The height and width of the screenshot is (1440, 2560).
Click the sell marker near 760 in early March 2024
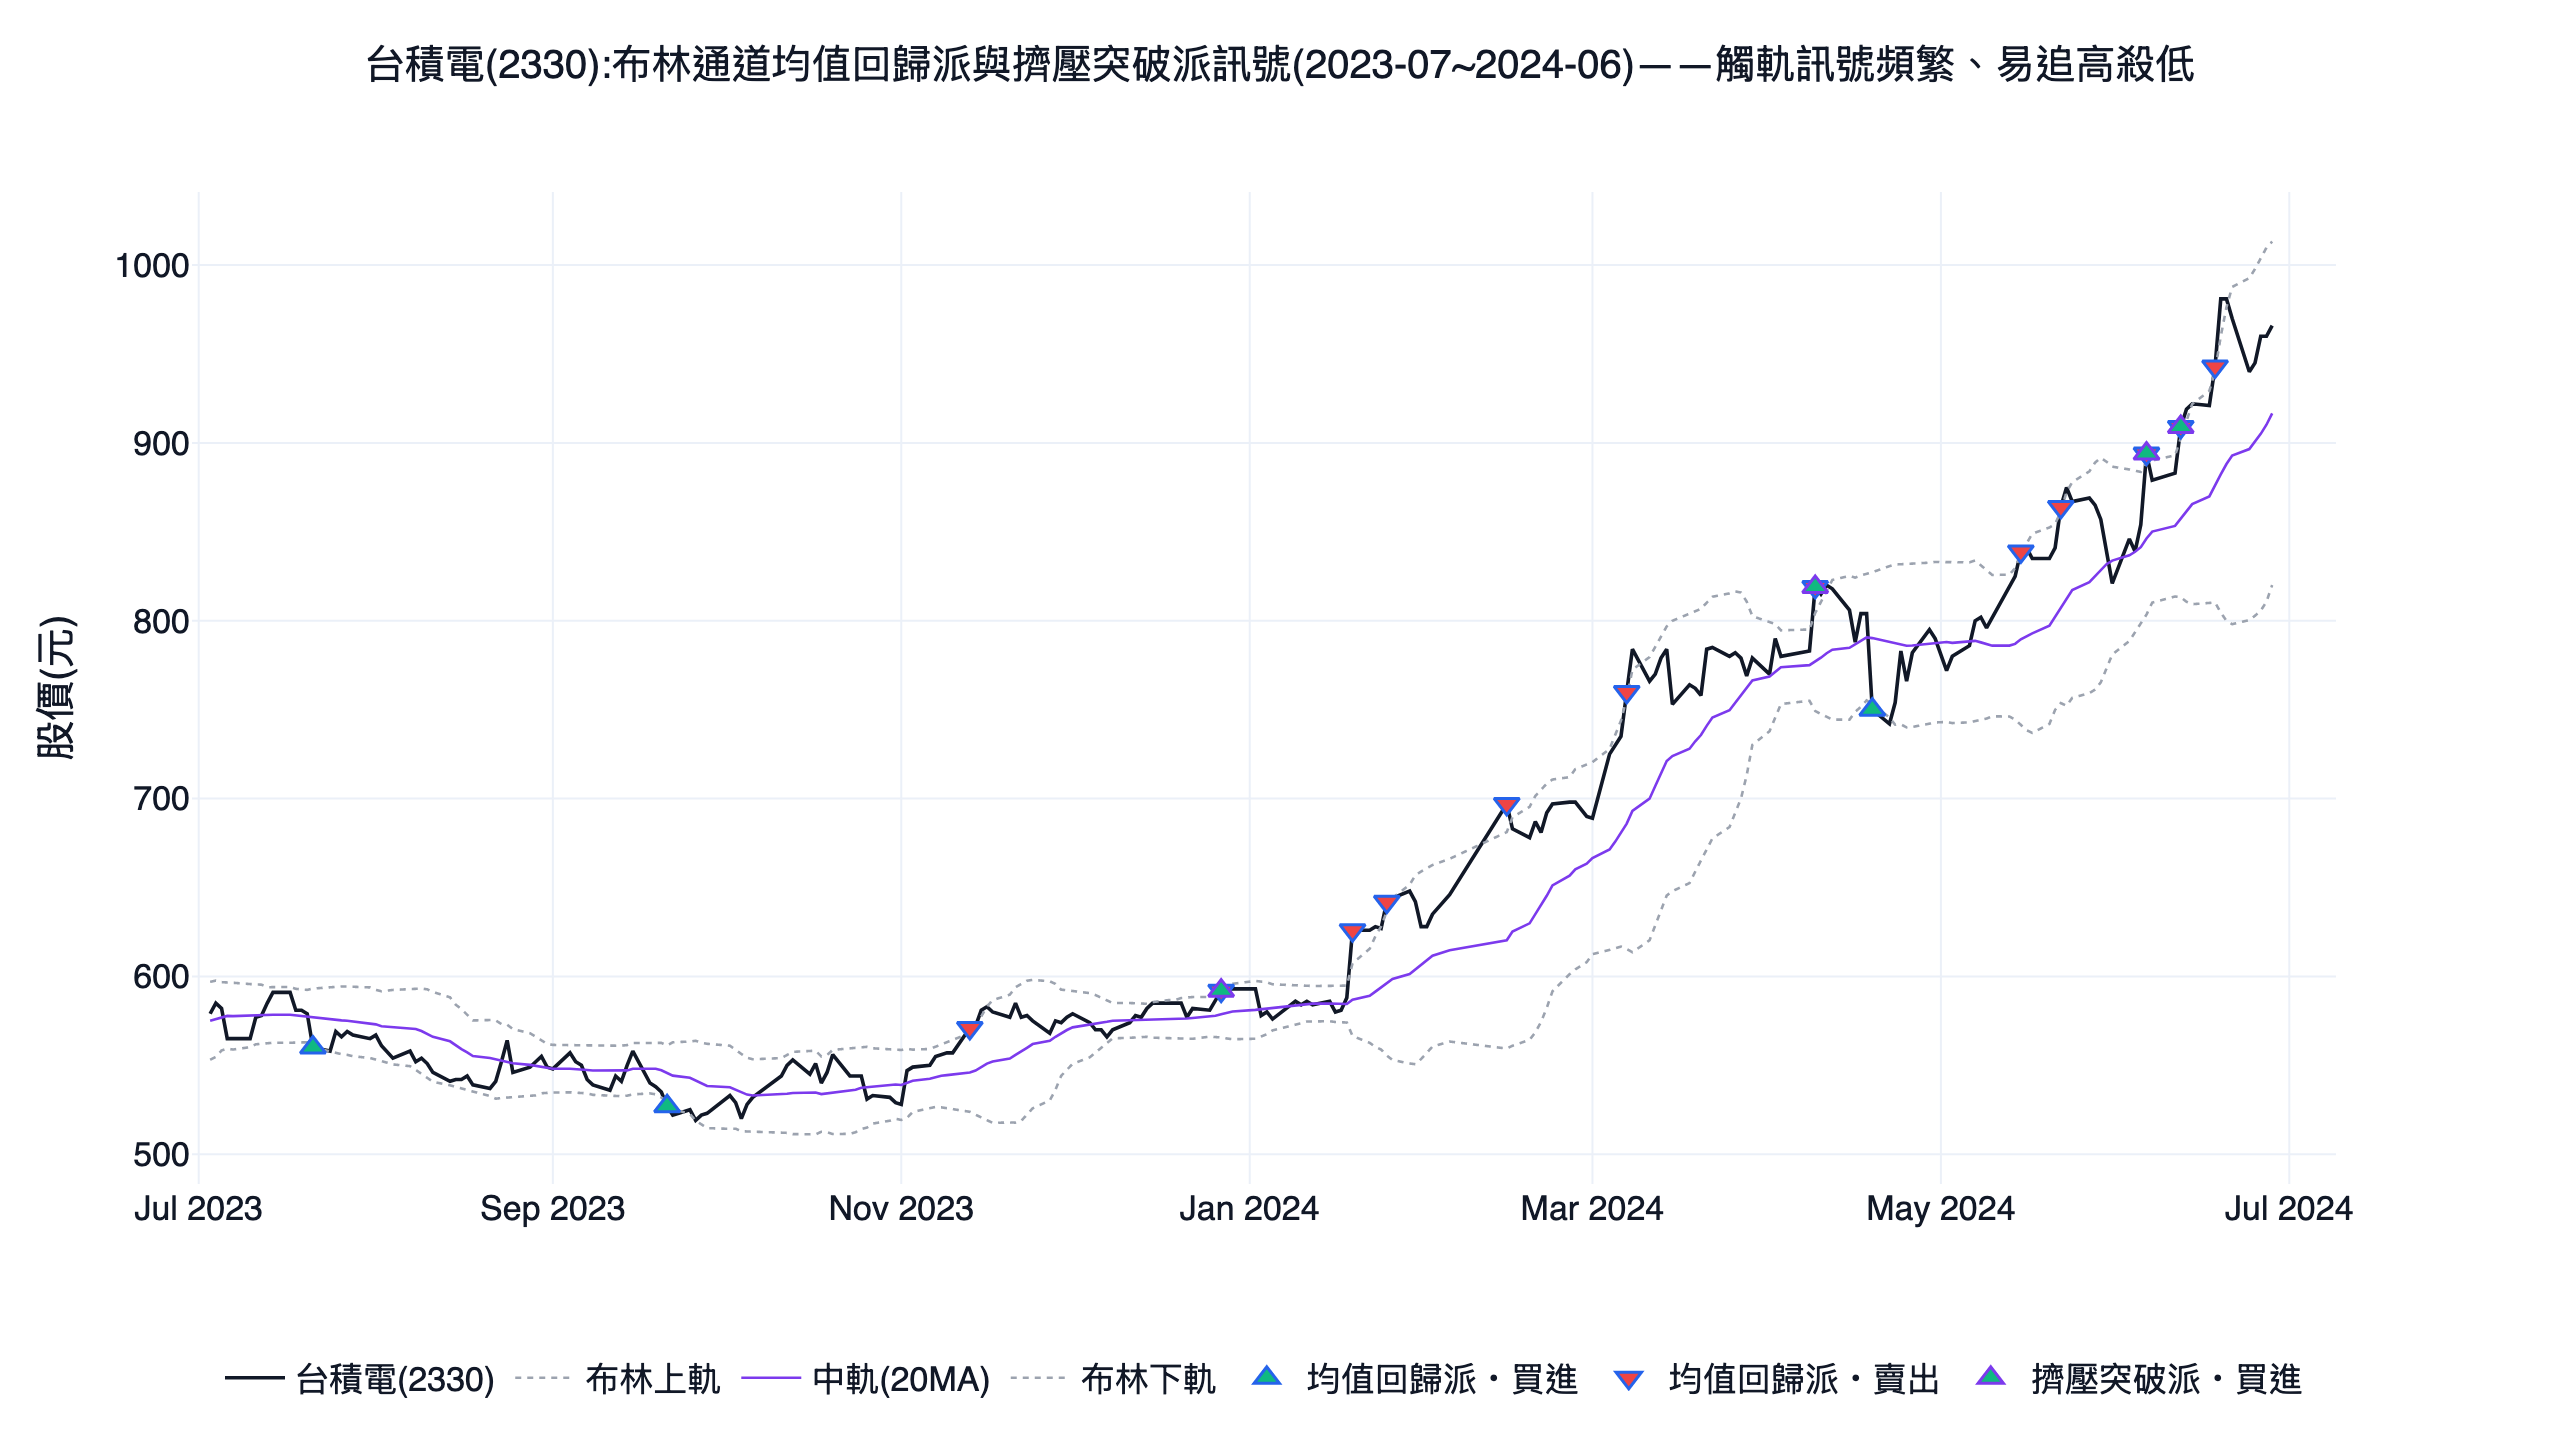coord(1626,694)
